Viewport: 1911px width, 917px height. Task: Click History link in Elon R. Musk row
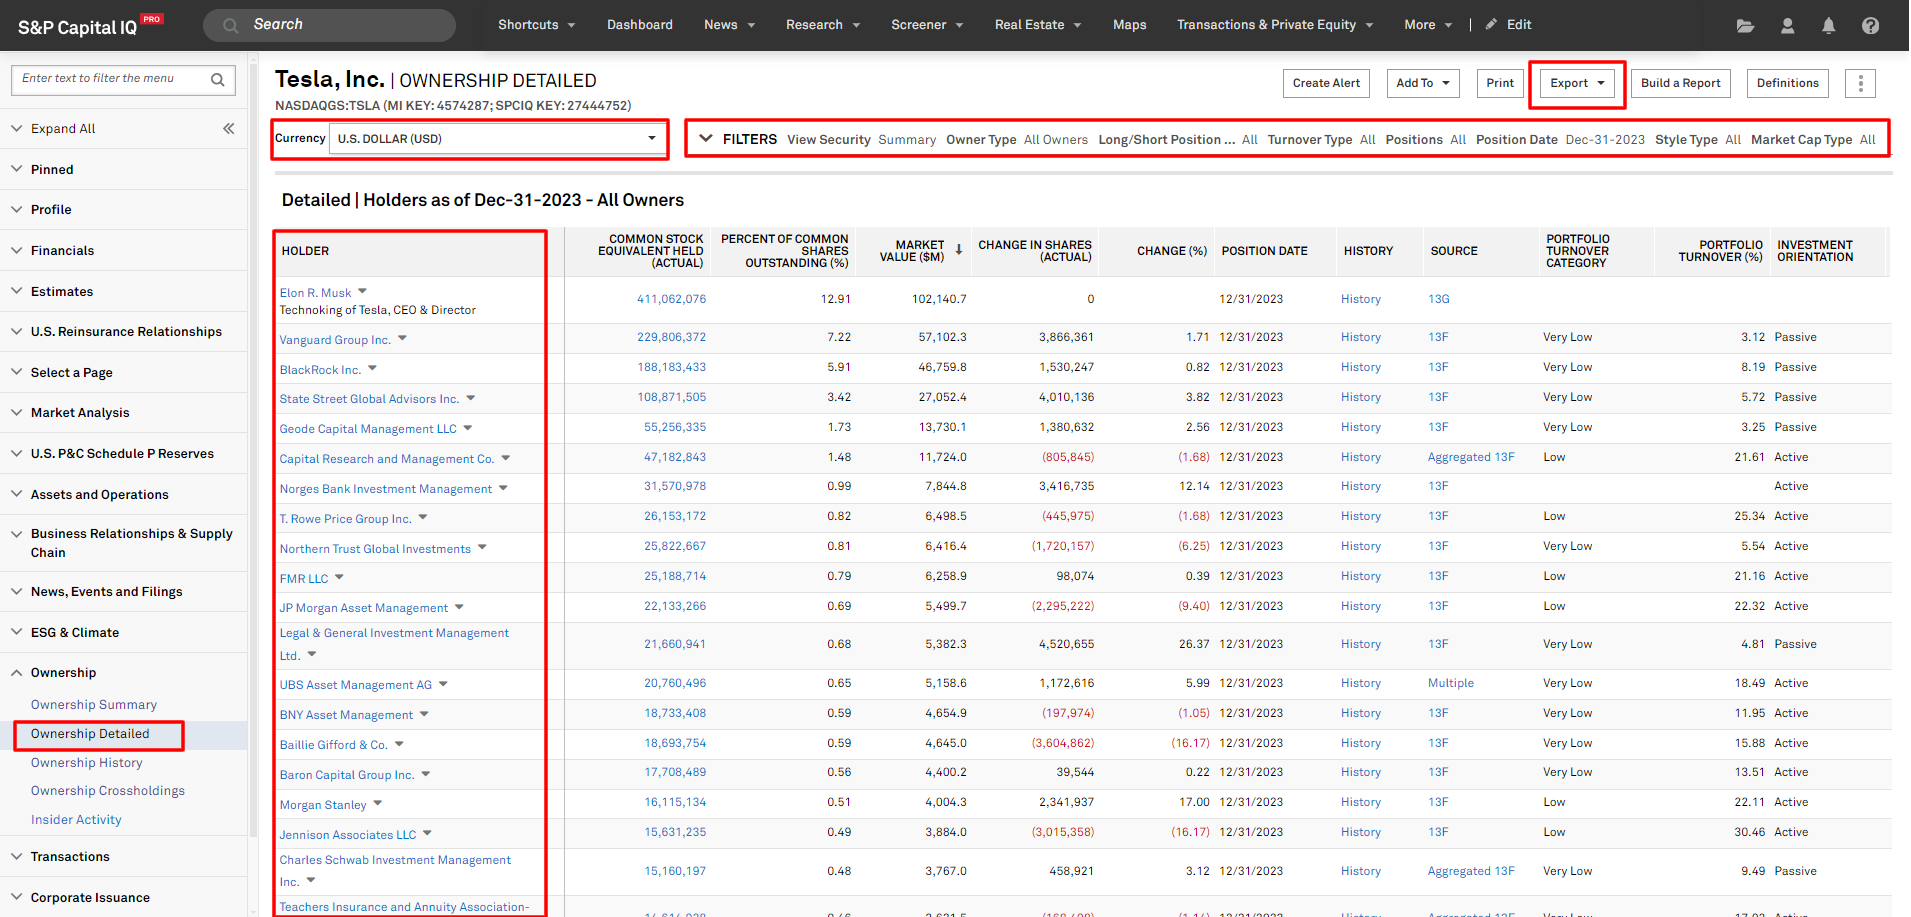[x=1361, y=299]
